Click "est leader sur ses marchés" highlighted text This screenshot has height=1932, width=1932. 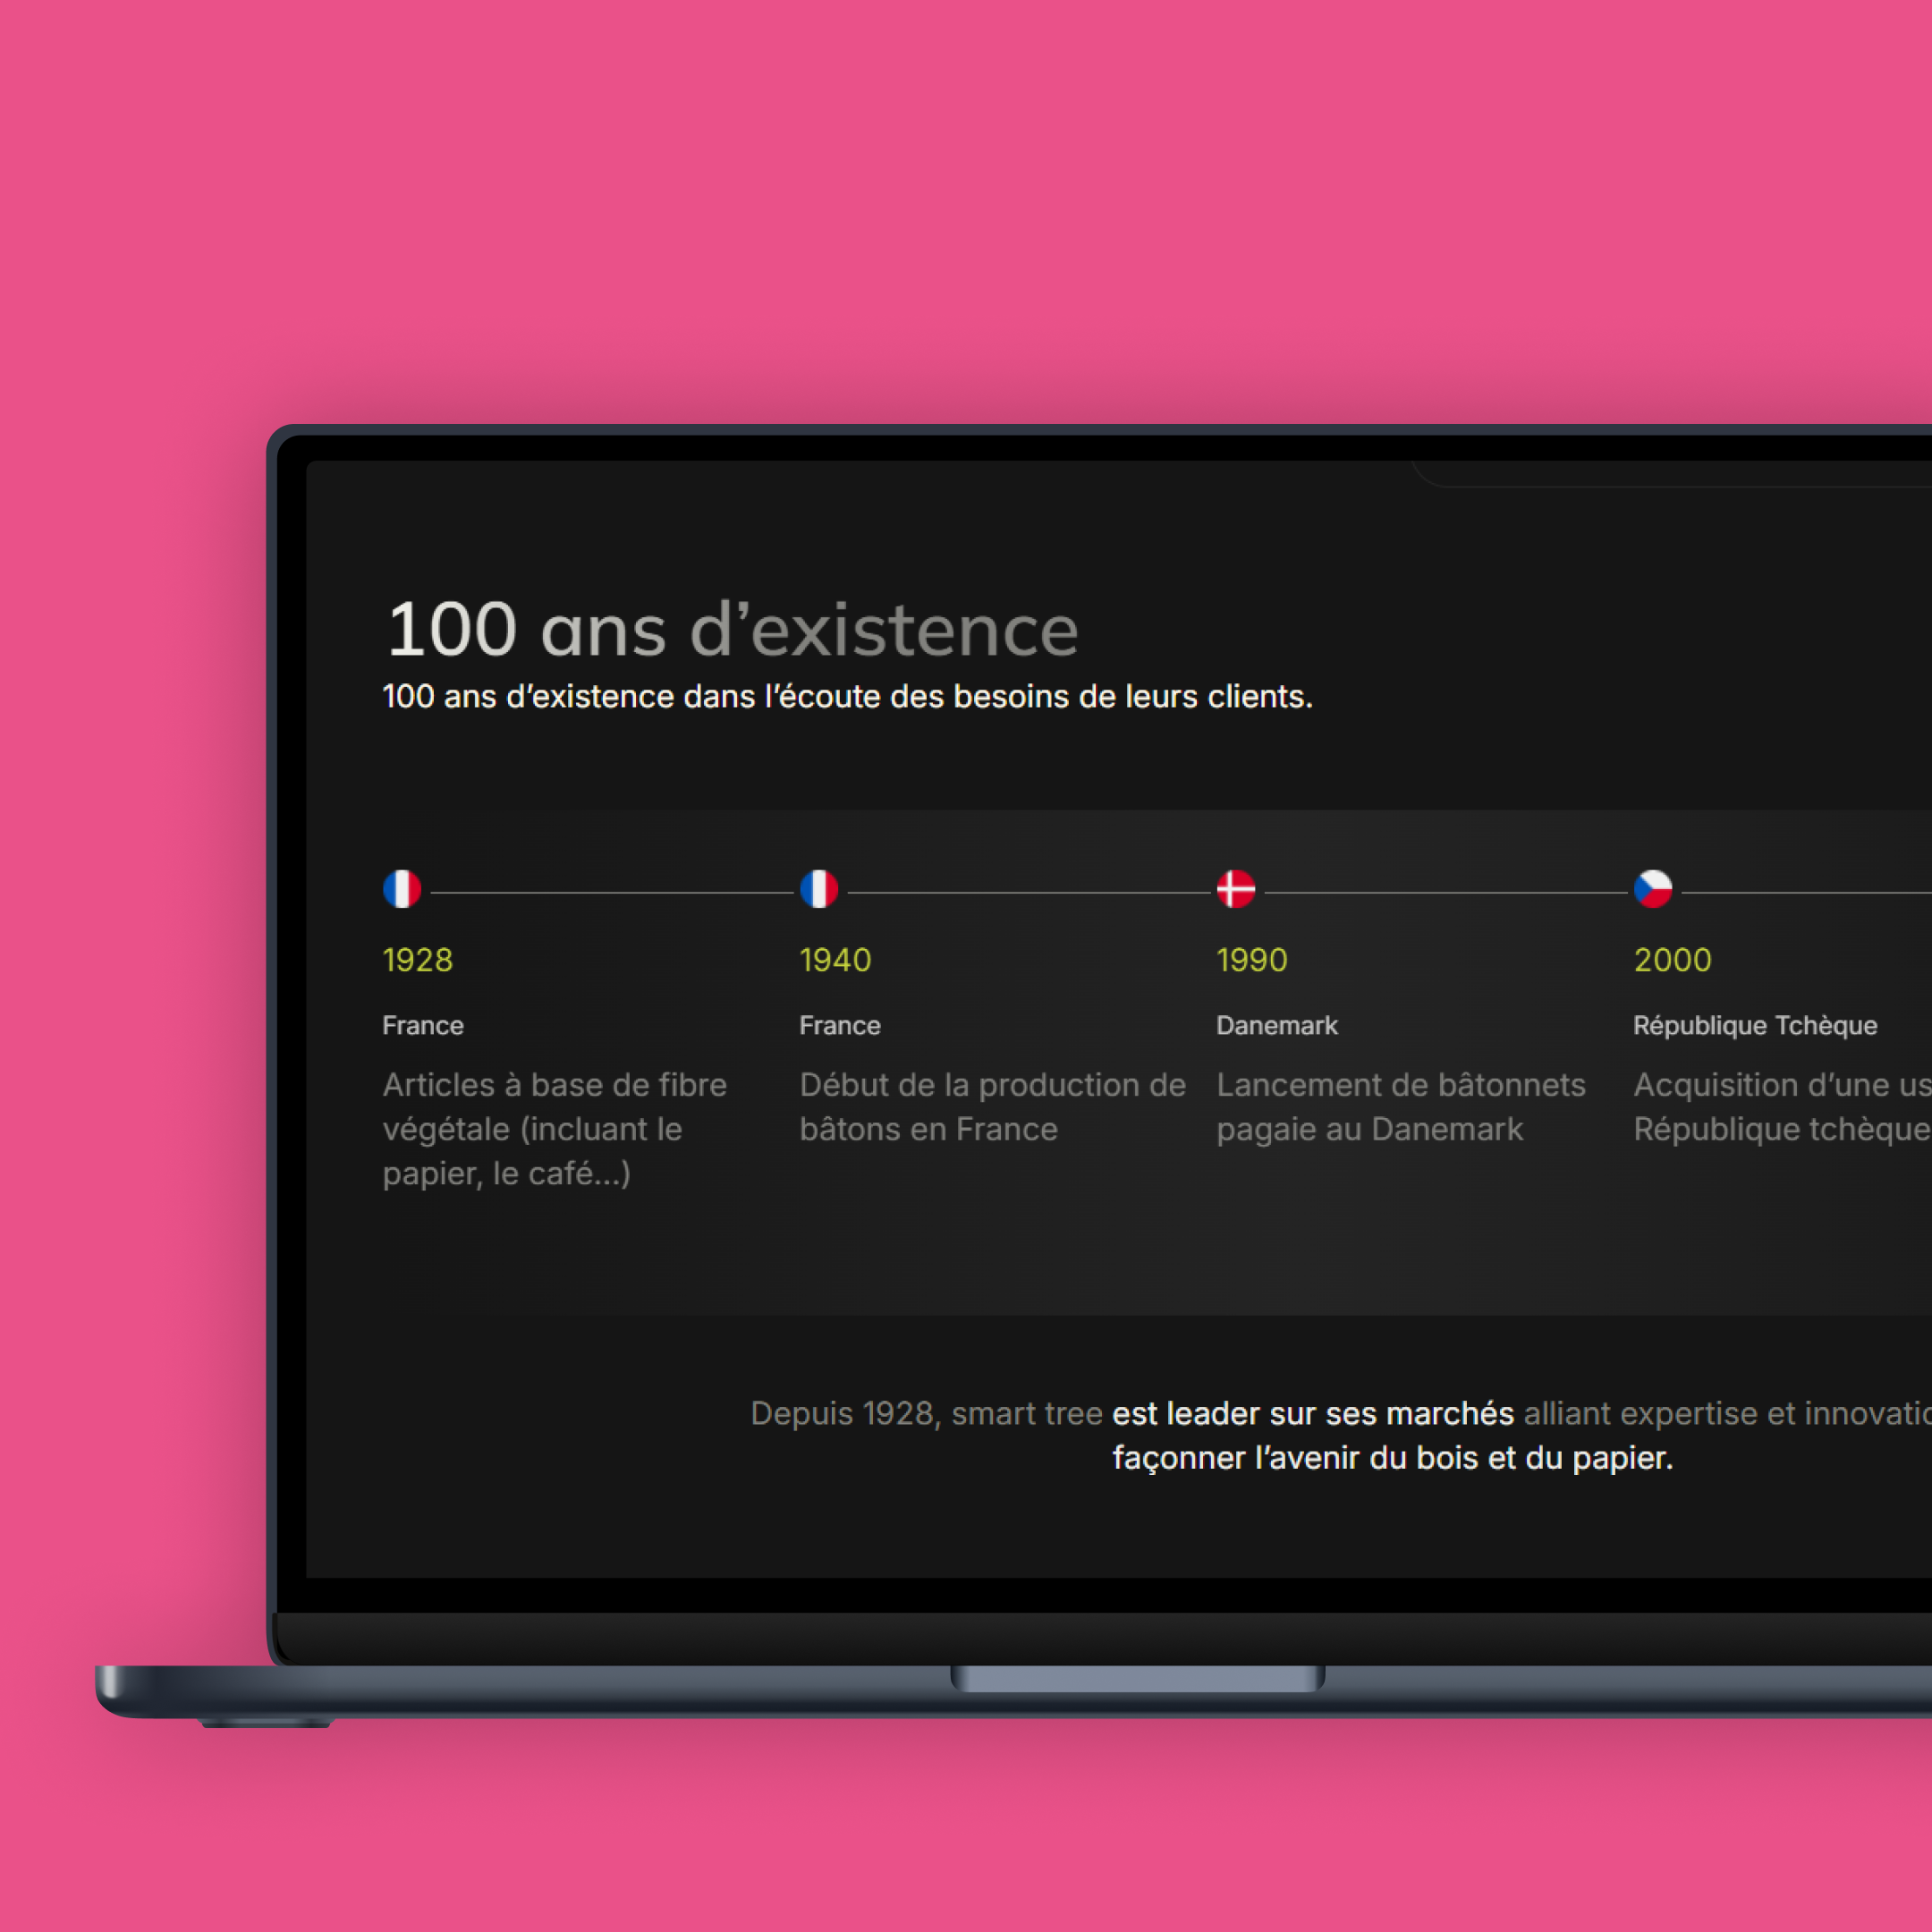[x=1312, y=1413]
